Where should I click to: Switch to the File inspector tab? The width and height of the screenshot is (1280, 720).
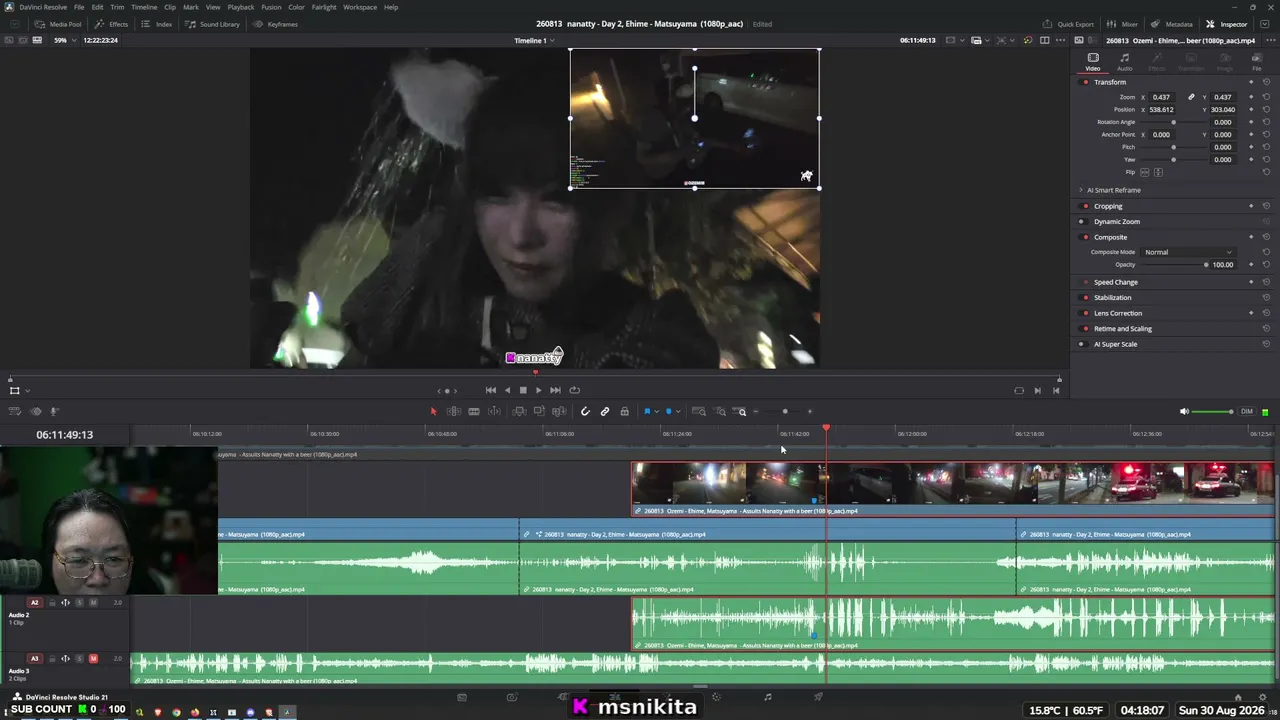(x=1257, y=62)
